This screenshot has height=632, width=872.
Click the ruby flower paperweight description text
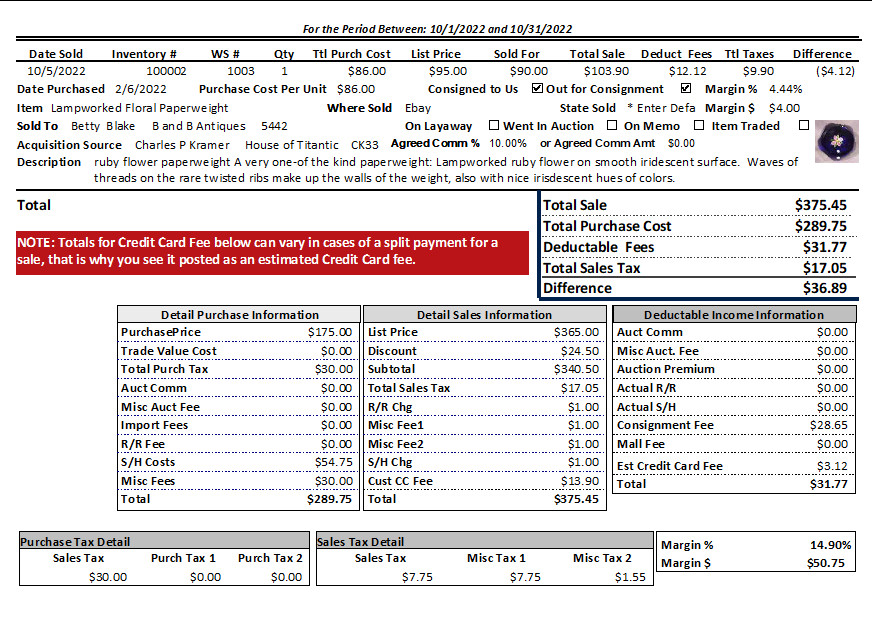tap(446, 170)
